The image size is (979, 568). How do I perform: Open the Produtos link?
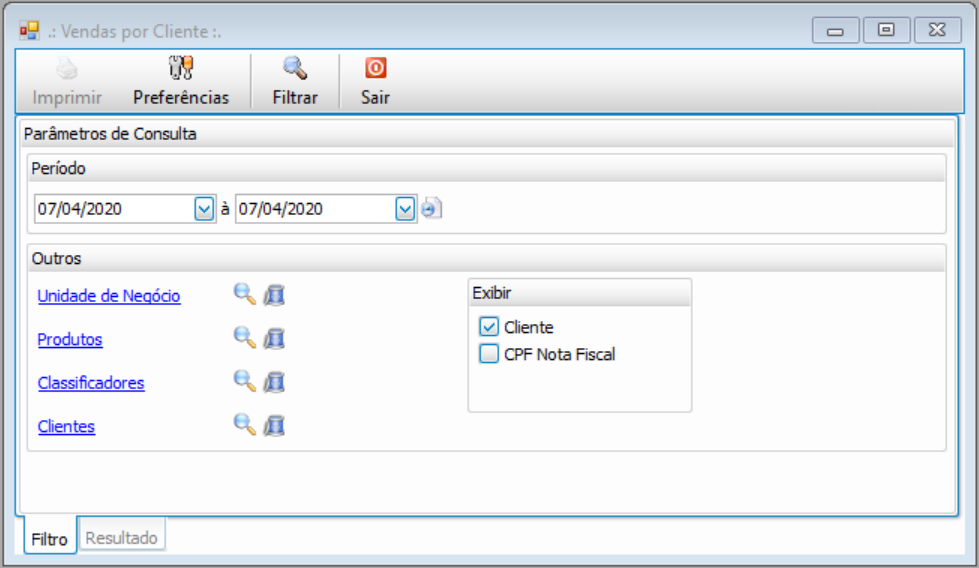[x=70, y=340]
